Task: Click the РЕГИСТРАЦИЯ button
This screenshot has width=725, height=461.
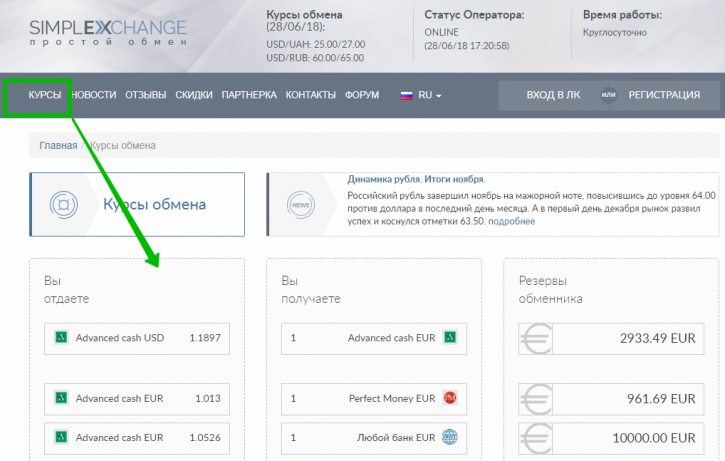Action: pos(664,95)
